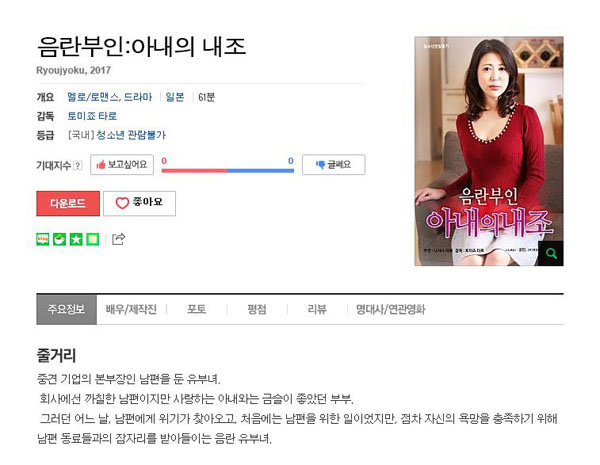600x465 pixels.
Task: Share to Naver Cafe cup icon
Action: pos(59,239)
